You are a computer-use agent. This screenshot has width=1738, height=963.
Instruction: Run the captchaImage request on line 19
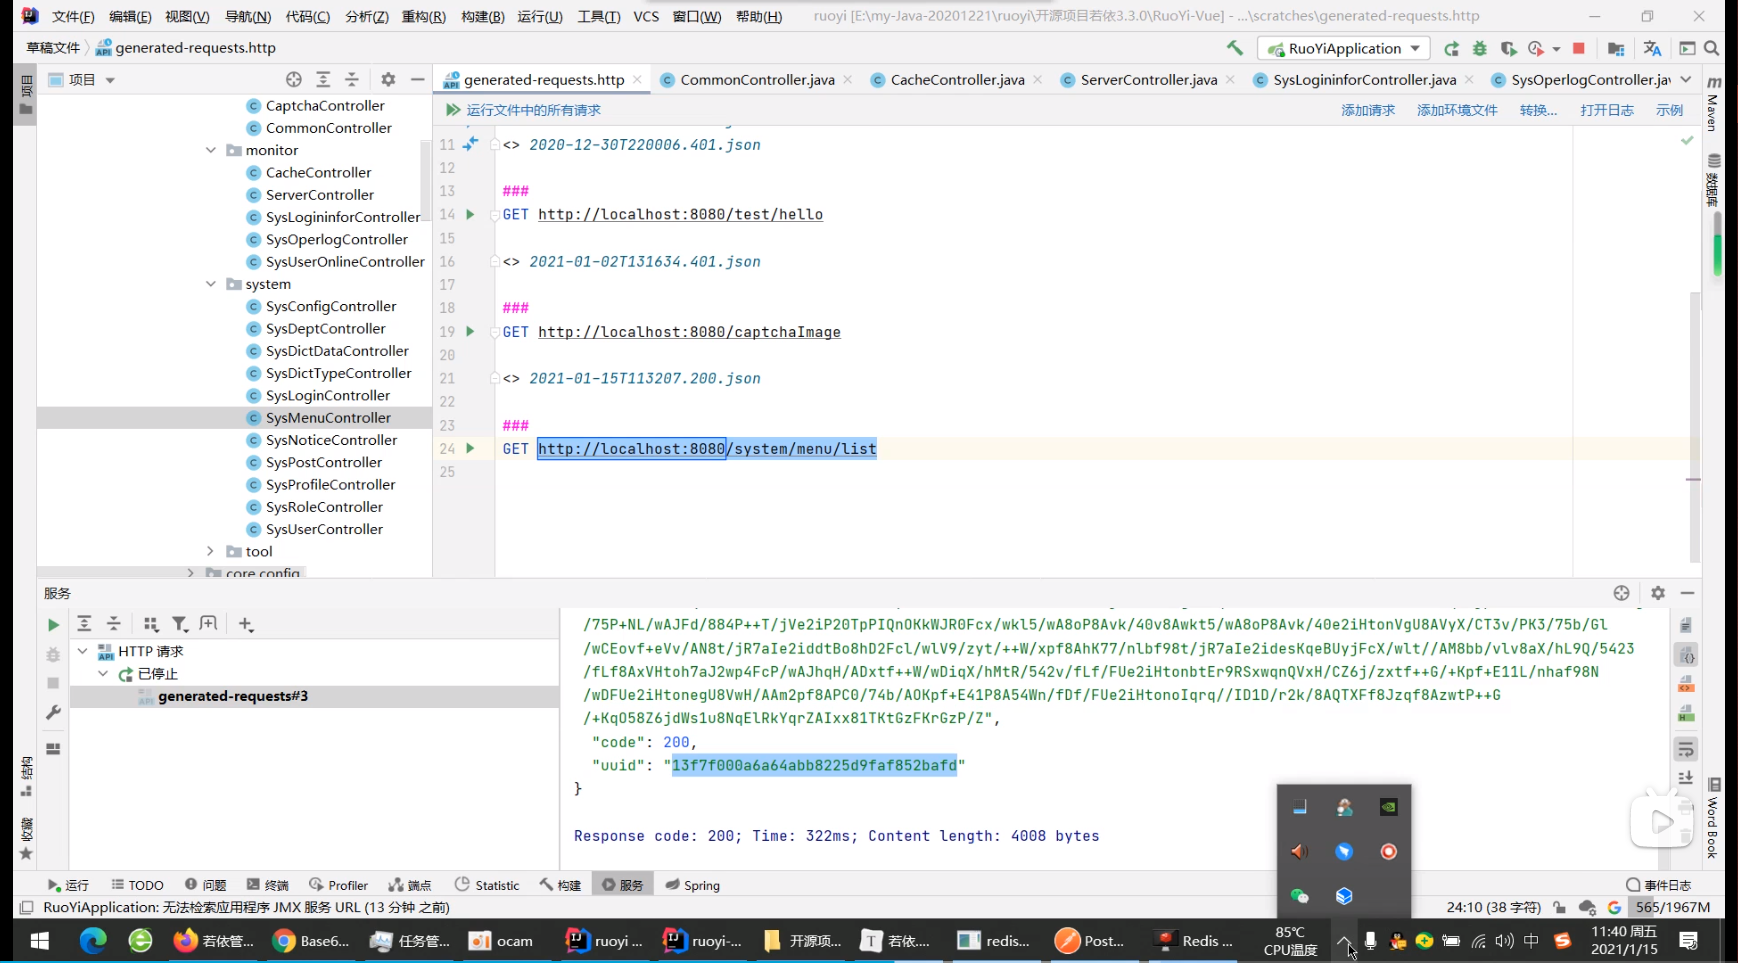[470, 331]
